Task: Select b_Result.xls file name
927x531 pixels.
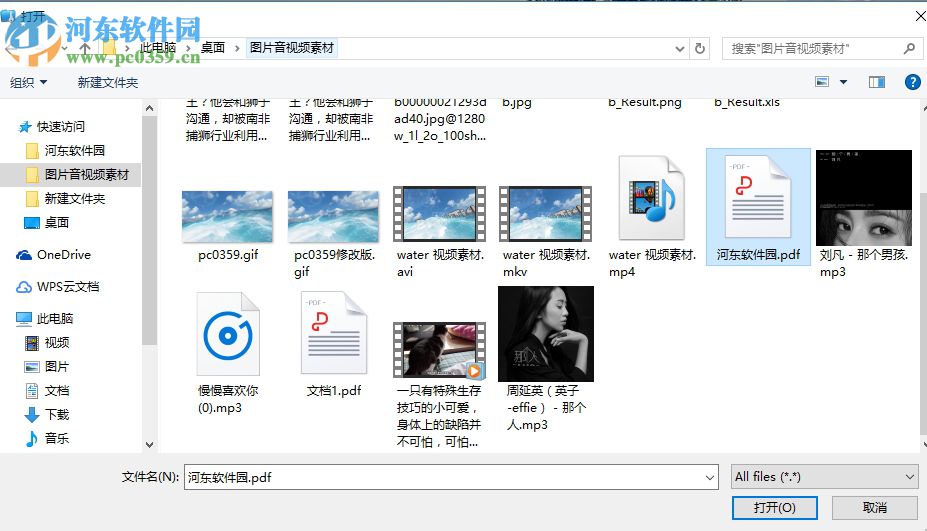Action: pyautogui.click(x=747, y=102)
